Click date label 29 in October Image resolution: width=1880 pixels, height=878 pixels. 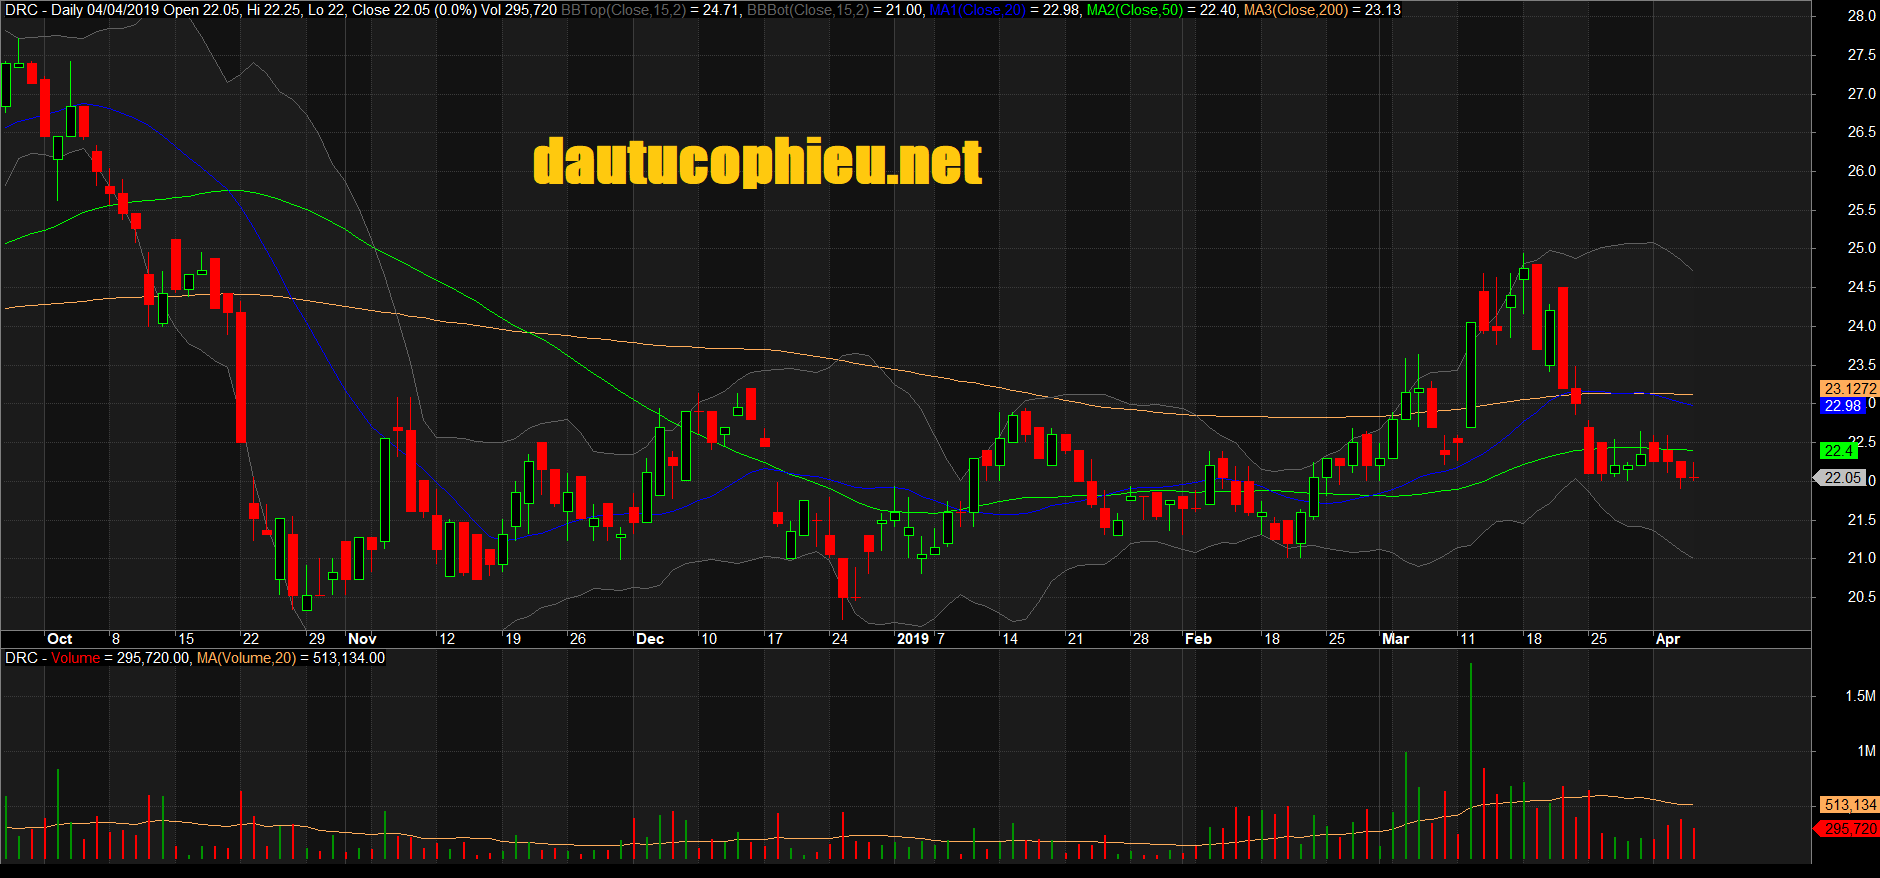[317, 639]
